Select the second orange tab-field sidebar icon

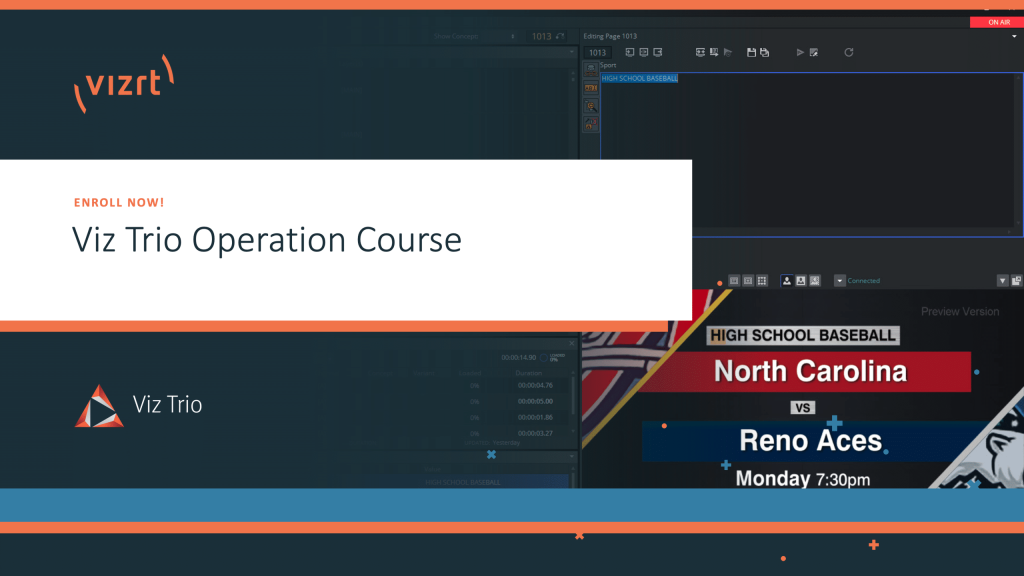[591, 88]
